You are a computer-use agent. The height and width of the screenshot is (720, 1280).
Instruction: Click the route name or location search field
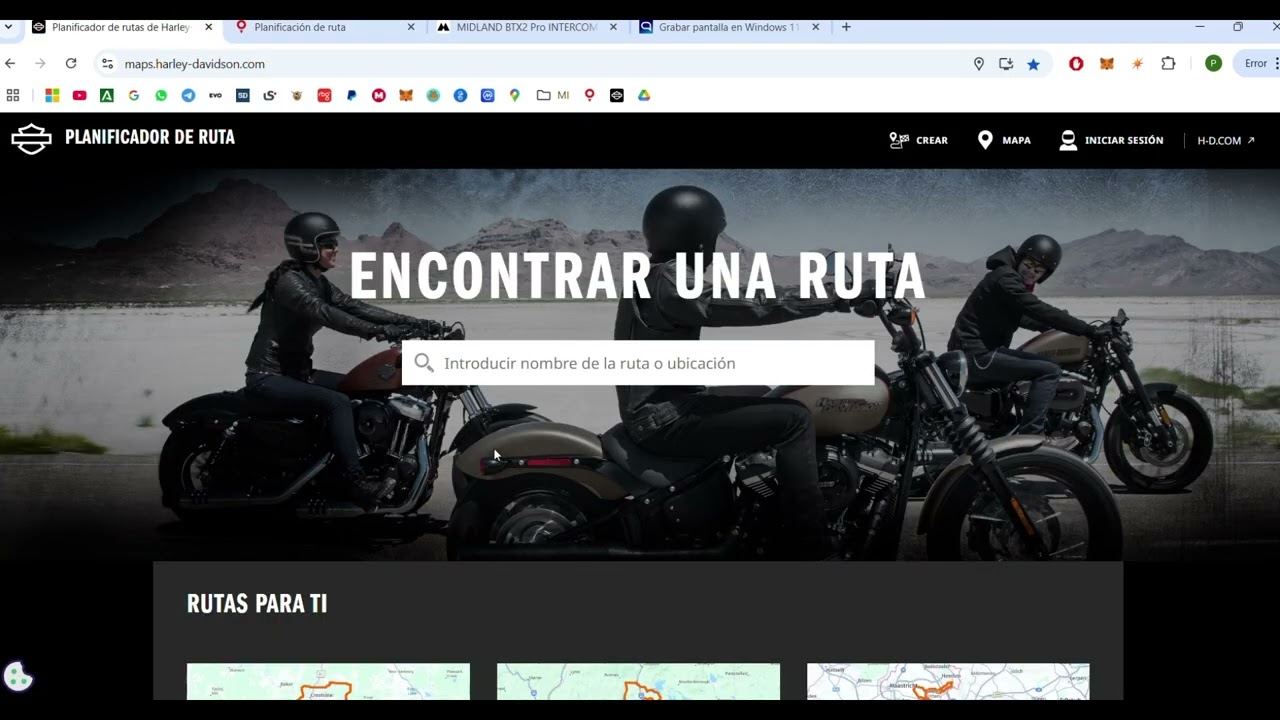(x=638, y=363)
